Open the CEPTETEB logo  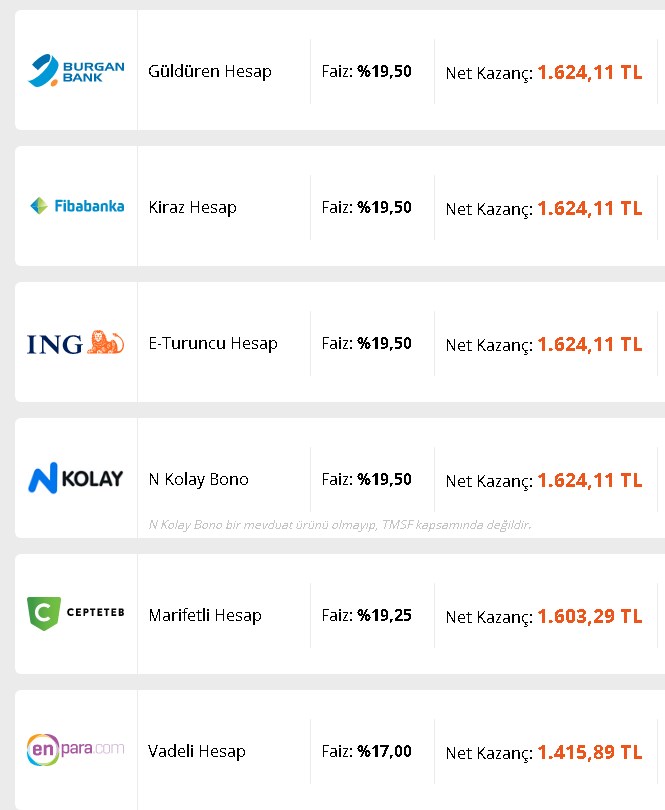75,613
